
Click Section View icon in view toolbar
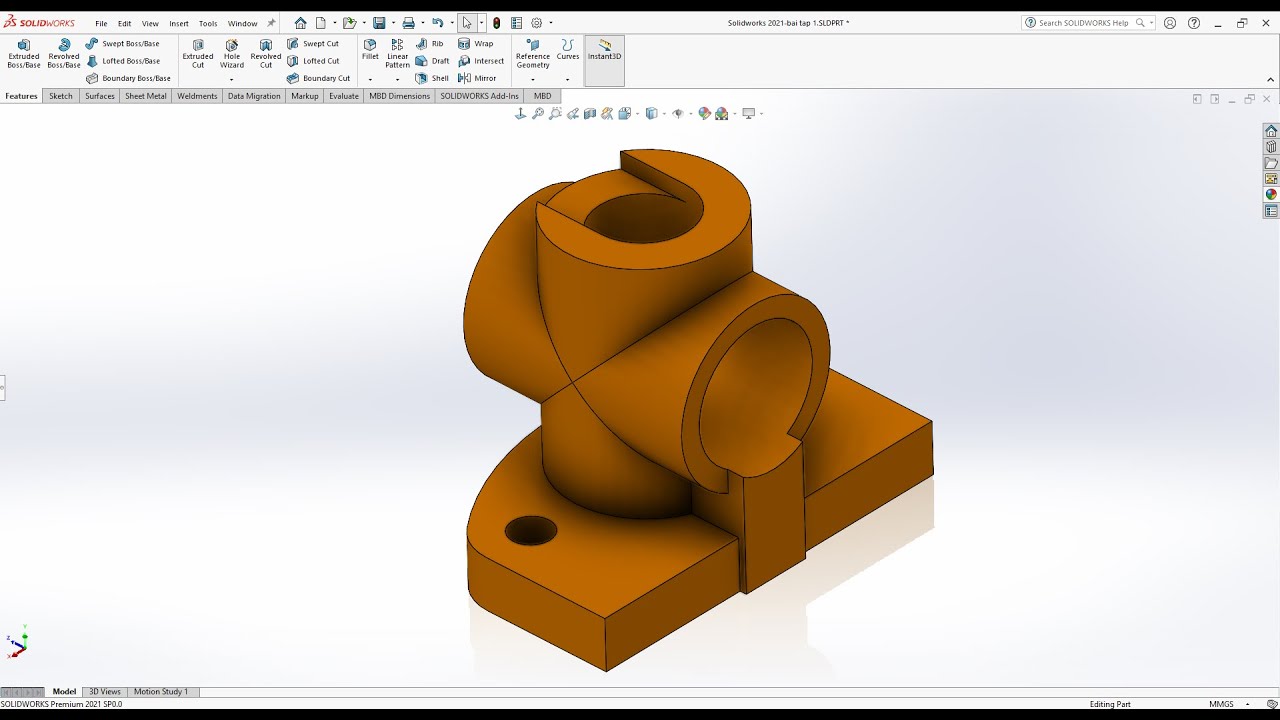pos(590,114)
